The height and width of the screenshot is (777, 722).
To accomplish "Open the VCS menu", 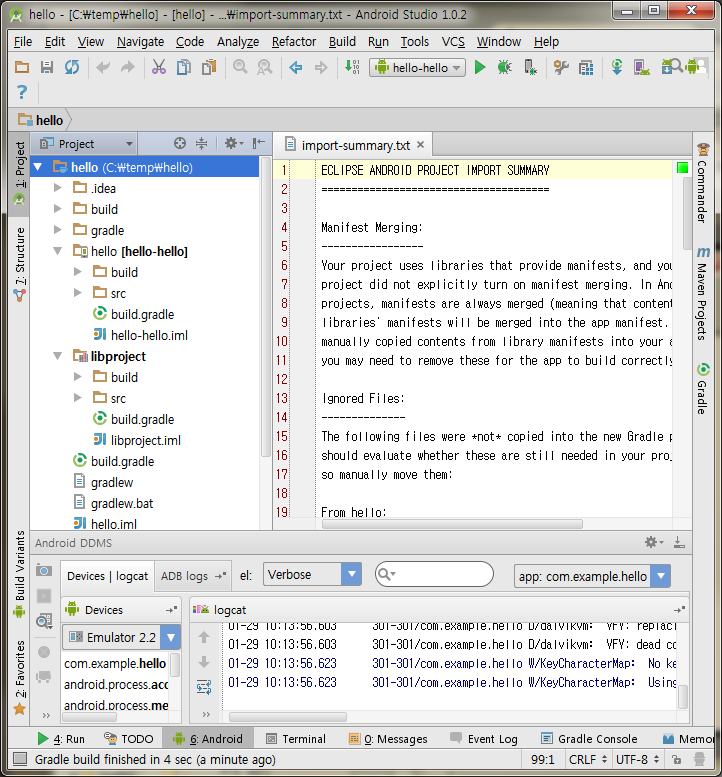I will 453,42.
